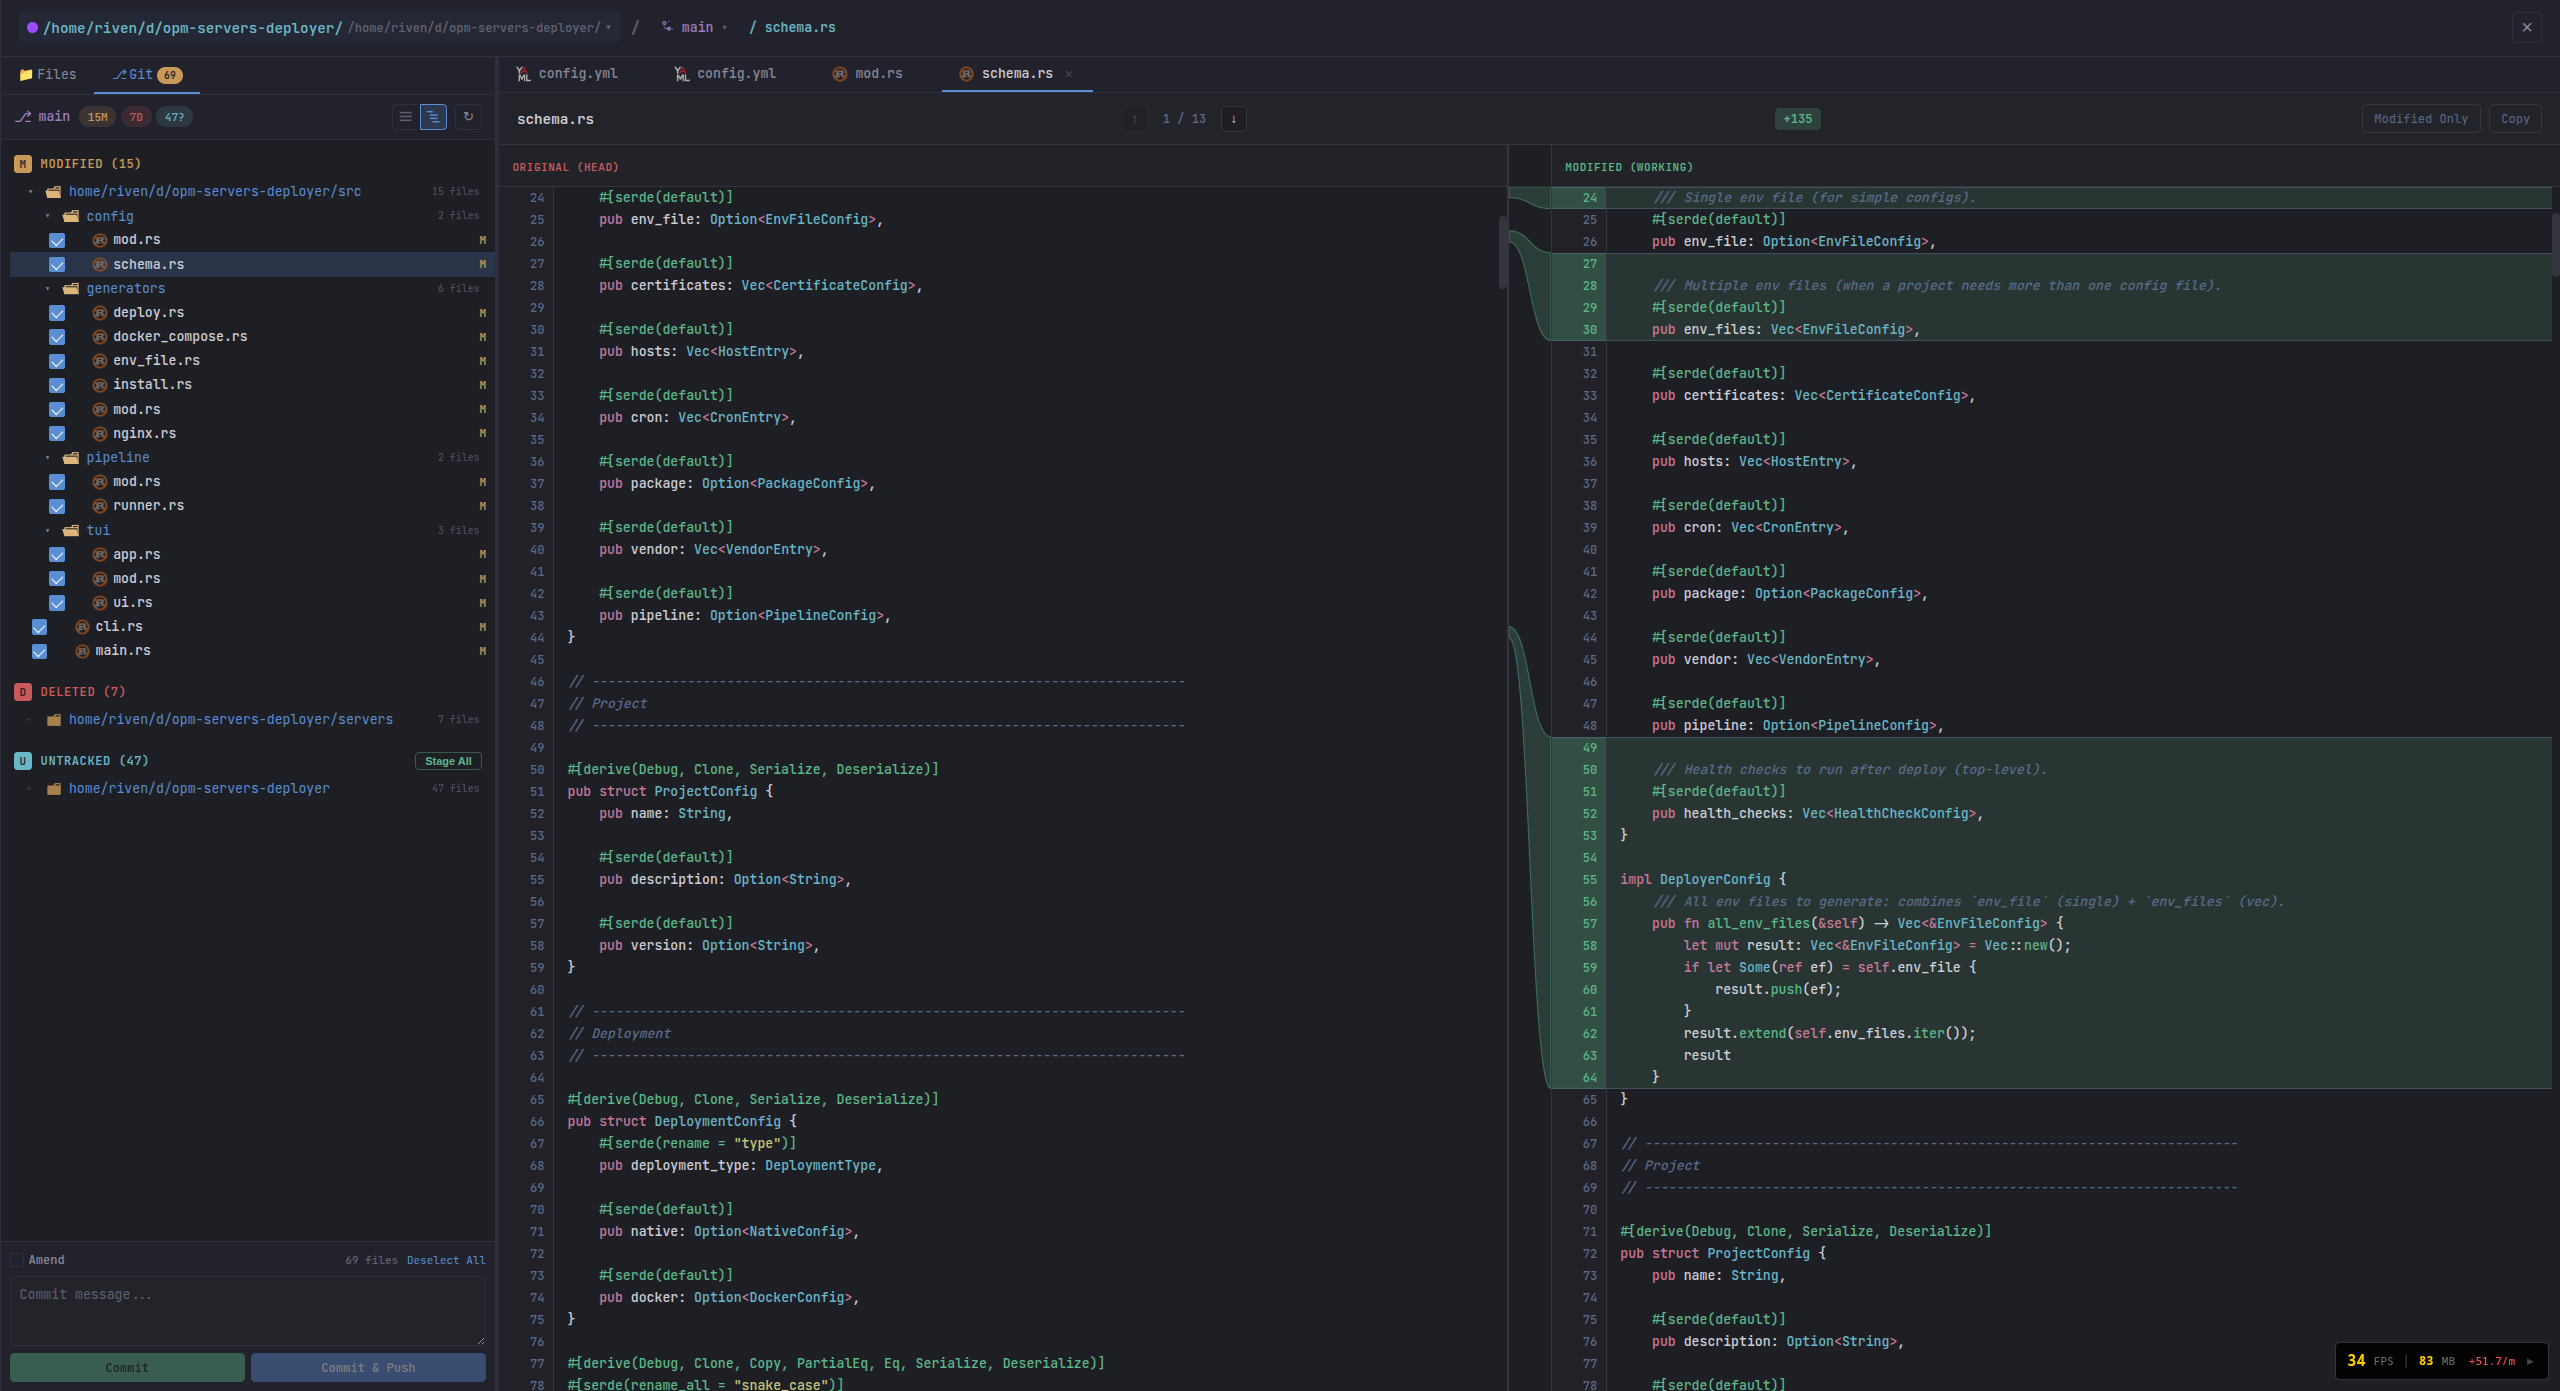The width and height of the screenshot is (2560, 1391).
Task: Click the 7D deleted files badge
Action: click(x=136, y=117)
